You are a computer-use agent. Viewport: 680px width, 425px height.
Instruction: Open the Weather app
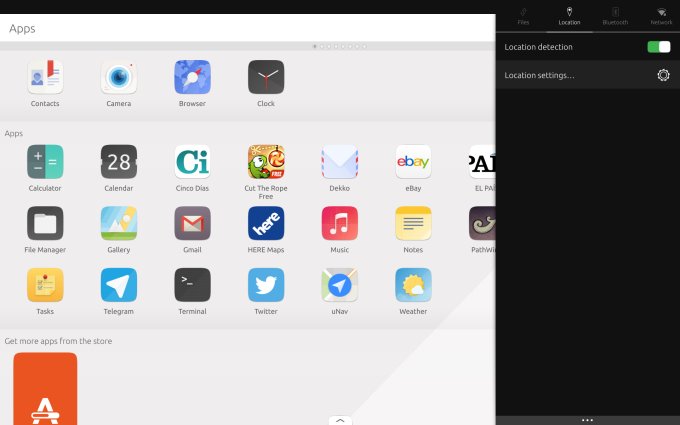[413, 285]
